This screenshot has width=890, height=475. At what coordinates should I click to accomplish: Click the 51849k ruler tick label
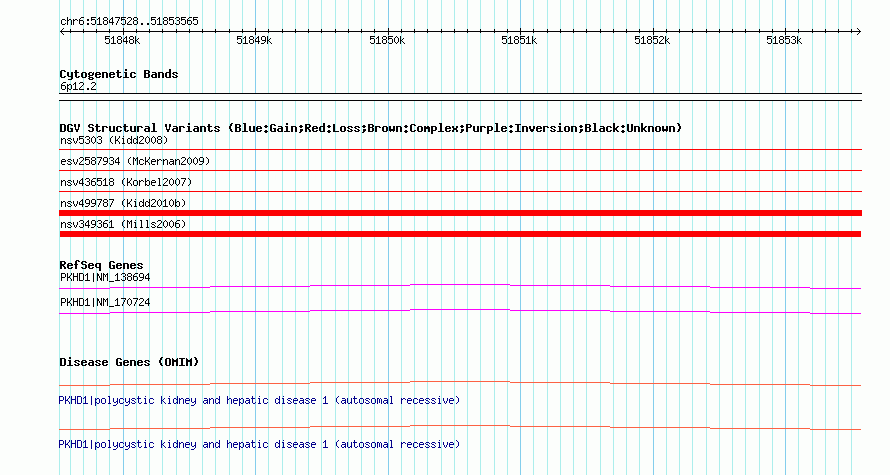(x=254, y=40)
